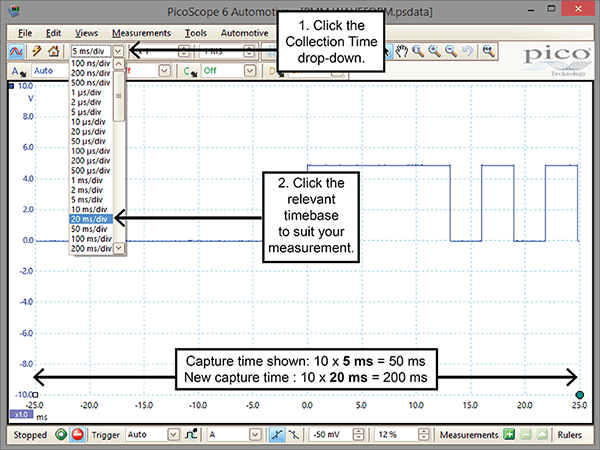Click timebase list scroll-up arrow

coord(119,64)
